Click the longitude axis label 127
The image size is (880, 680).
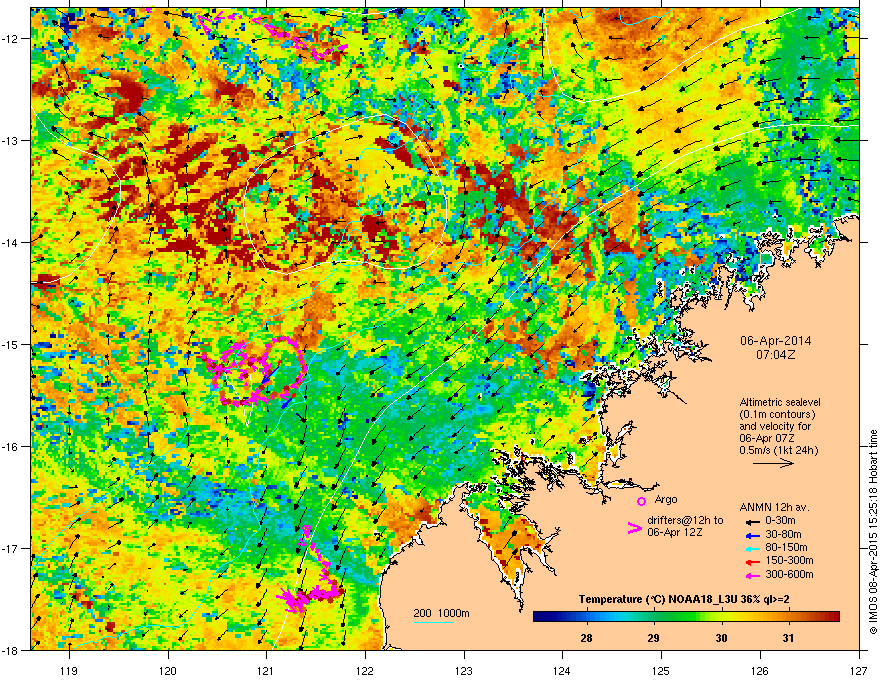[x=859, y=670]
